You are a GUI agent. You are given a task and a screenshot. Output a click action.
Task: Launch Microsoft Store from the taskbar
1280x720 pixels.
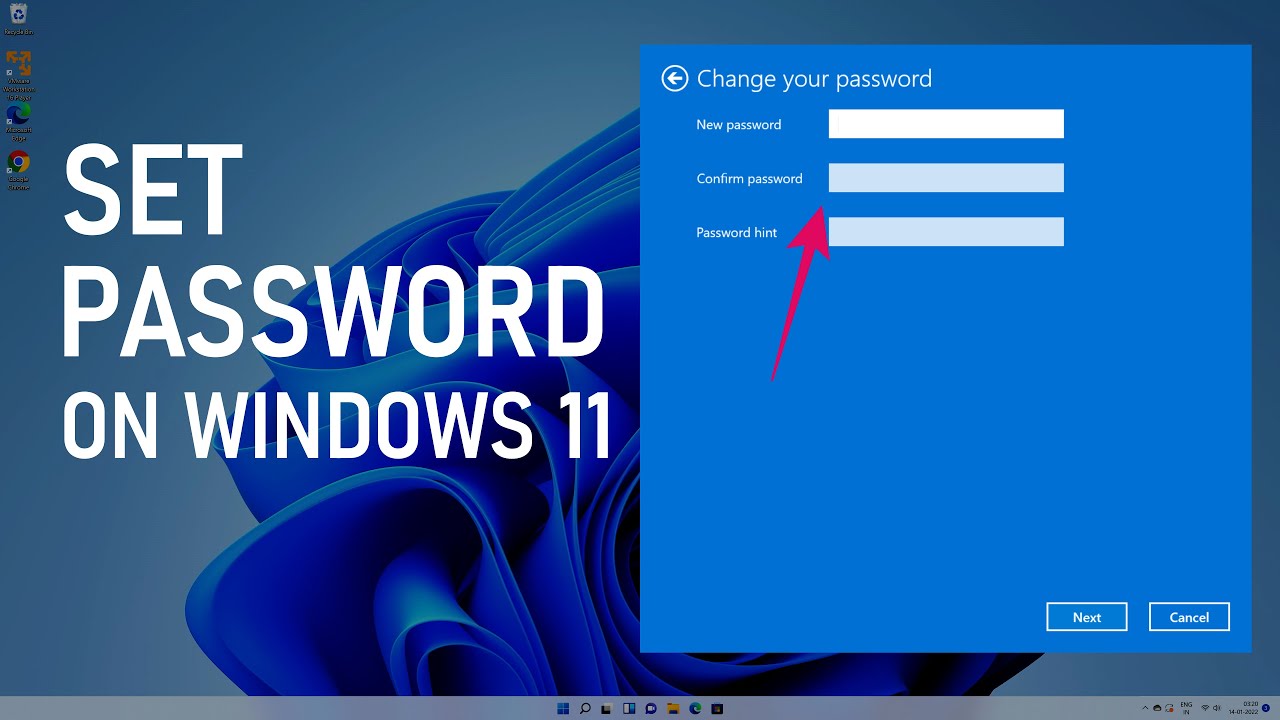pos(717,709)
